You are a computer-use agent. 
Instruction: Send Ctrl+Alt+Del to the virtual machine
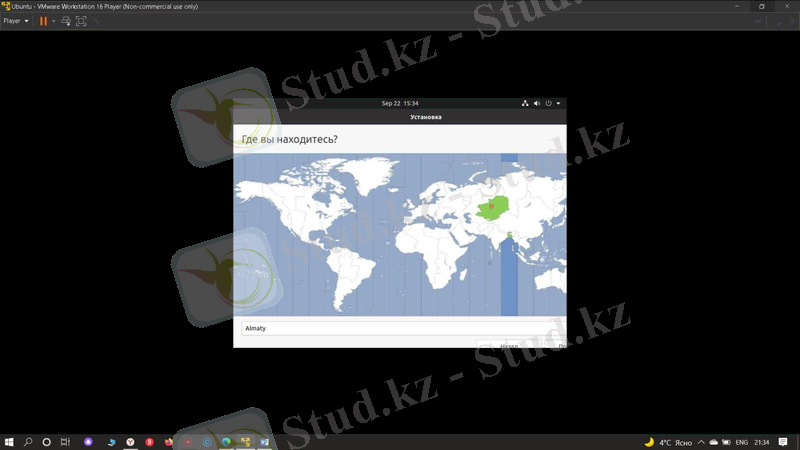(66, 21)
